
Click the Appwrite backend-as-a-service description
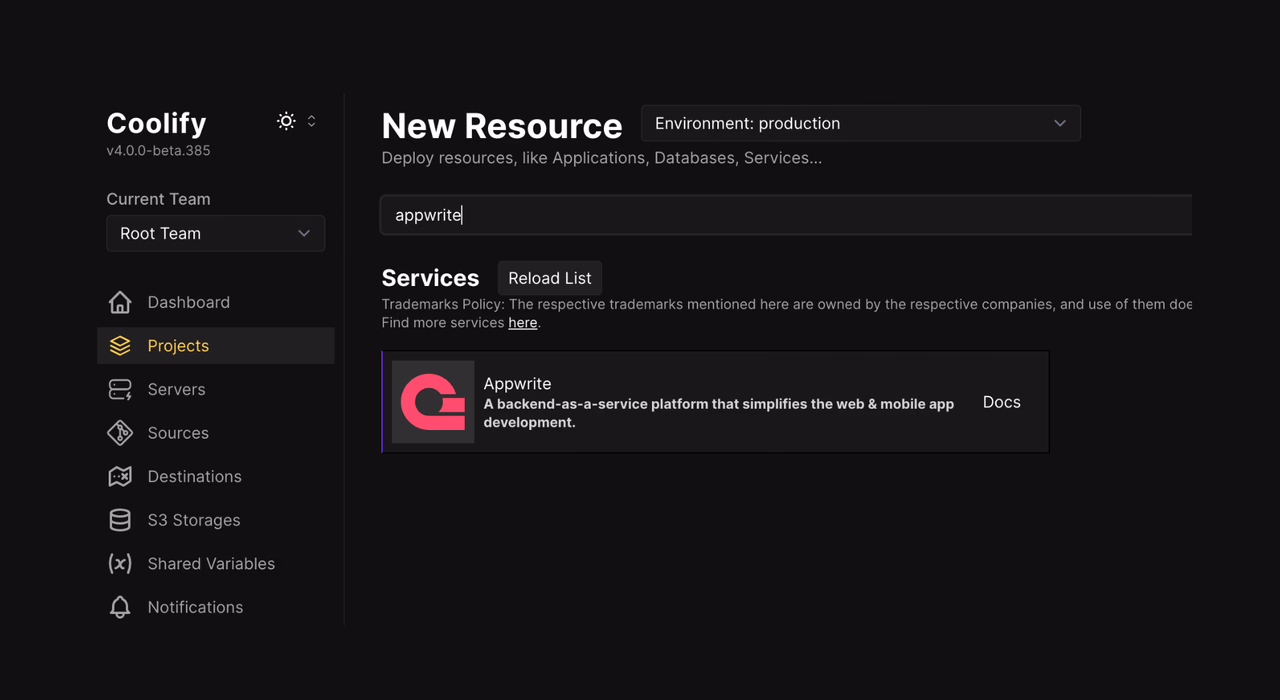coord(719,413)
